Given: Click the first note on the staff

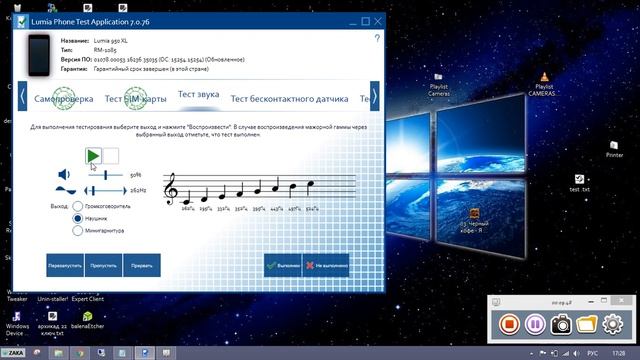Looking at the screenshot, I should (187, 197).
